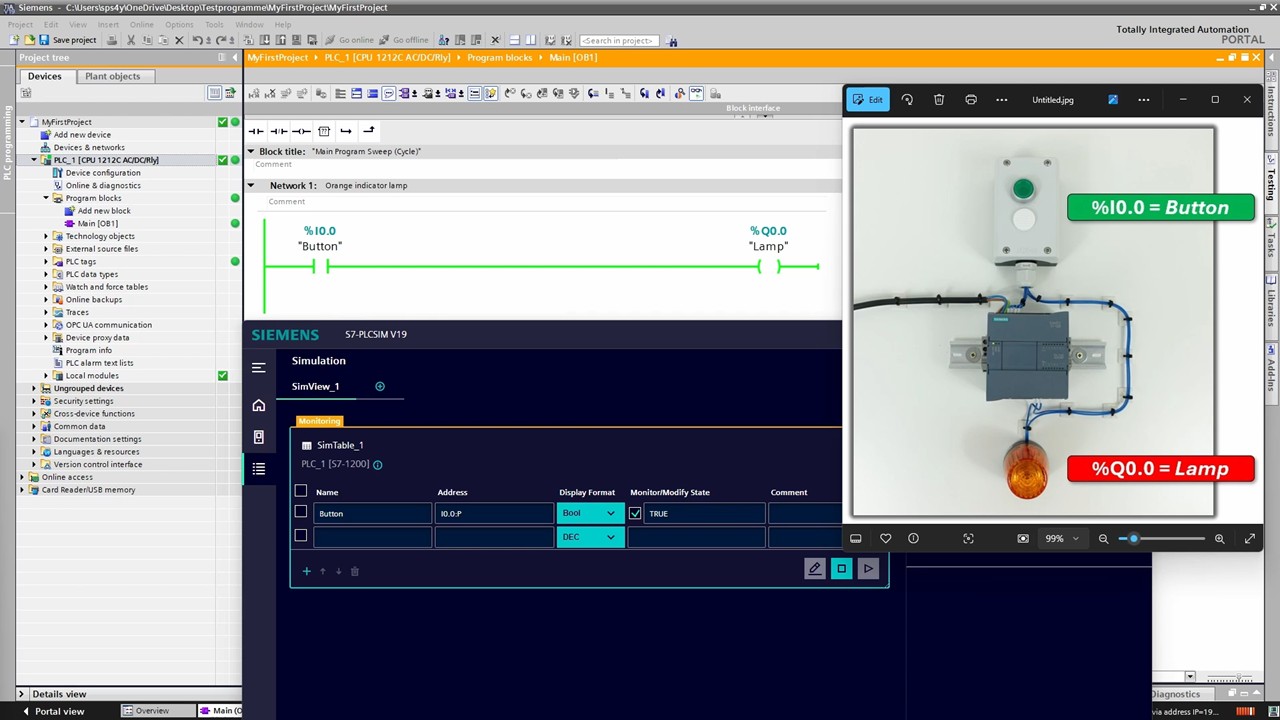Image resolution: width=1280 pixels, height=720 pixels.
Task: Insert a normally closed contact
Action: tap(278, 131)
